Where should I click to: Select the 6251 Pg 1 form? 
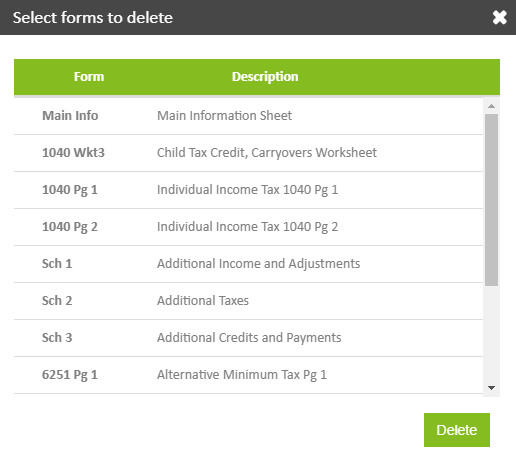248,375
